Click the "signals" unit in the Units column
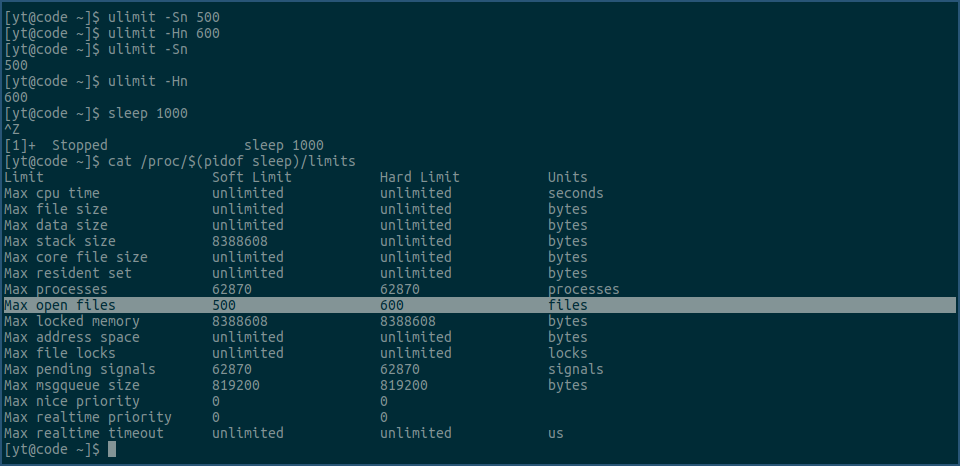Screen dimensions: 960x466 [x=576, y=369]
